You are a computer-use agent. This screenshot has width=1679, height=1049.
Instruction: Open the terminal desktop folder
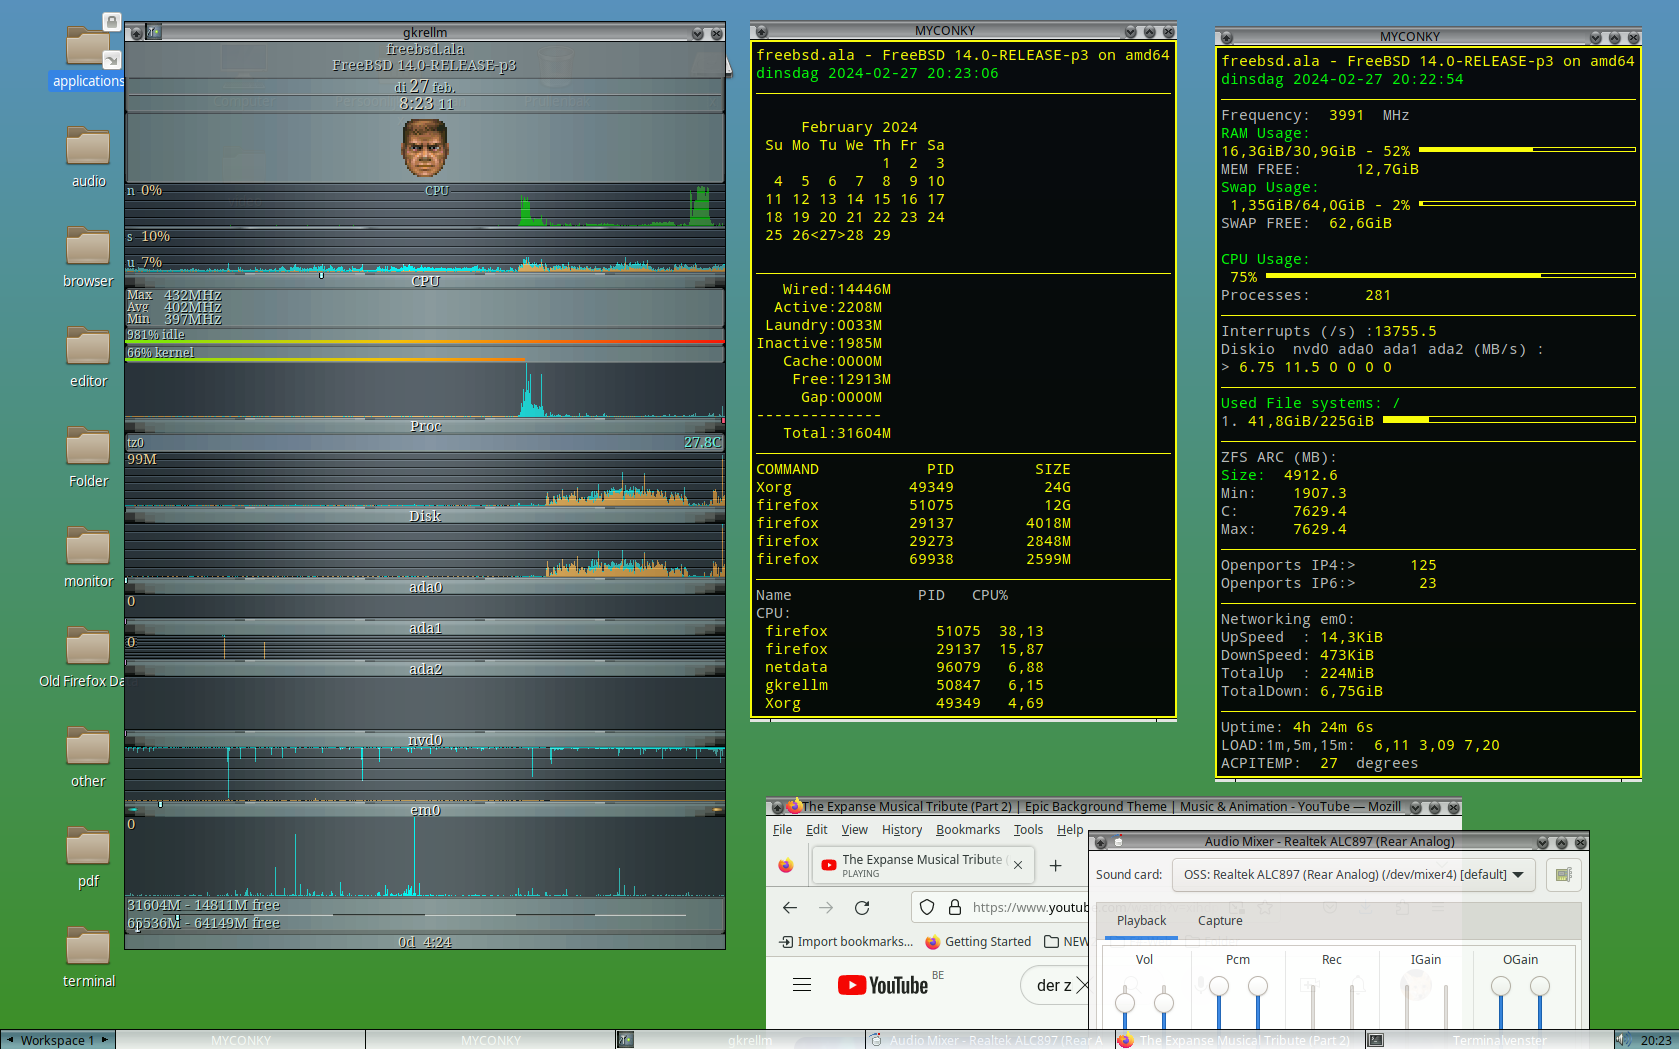[x=88, y=957]
